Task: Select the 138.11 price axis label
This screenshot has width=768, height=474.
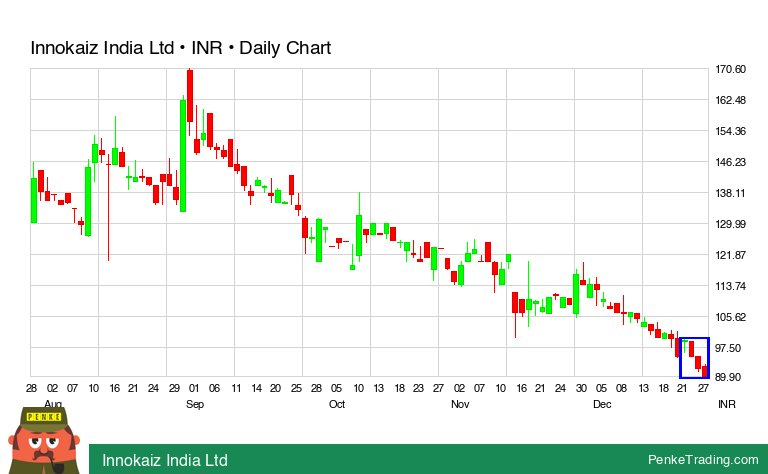Action: (730, 193)
